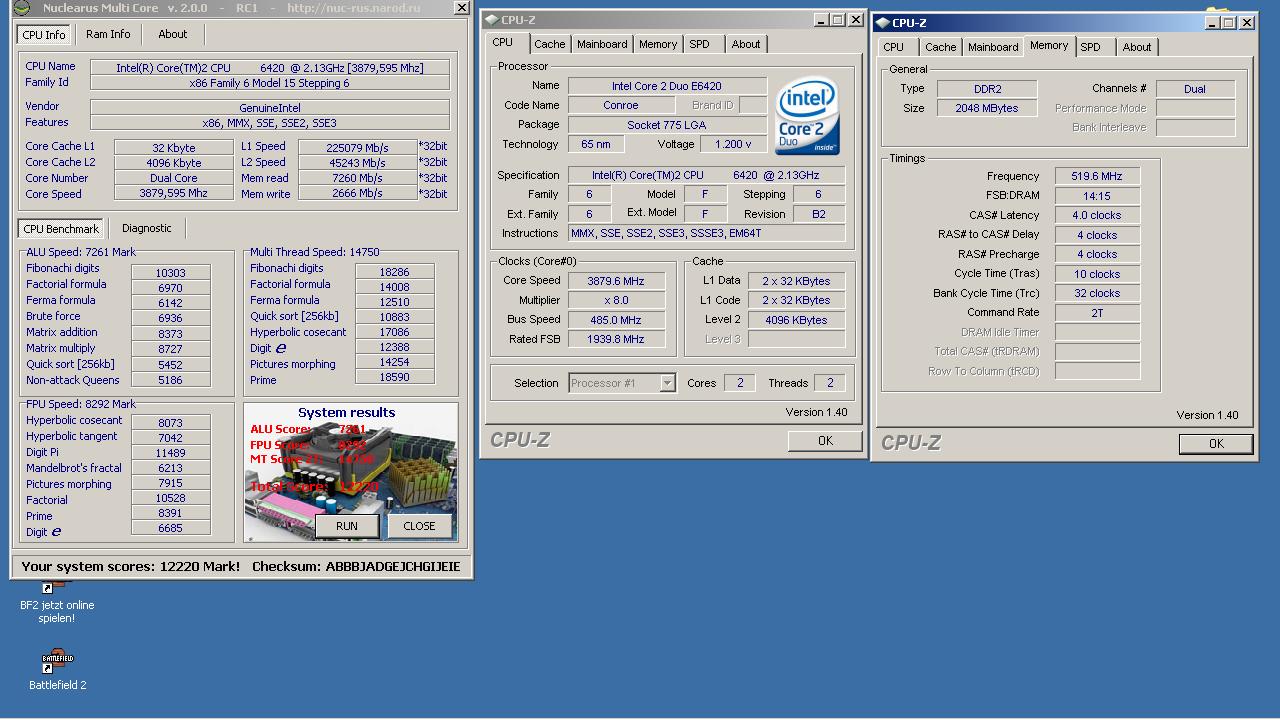Open Memory tab in first CPU-Z window

tap(658, 44)
